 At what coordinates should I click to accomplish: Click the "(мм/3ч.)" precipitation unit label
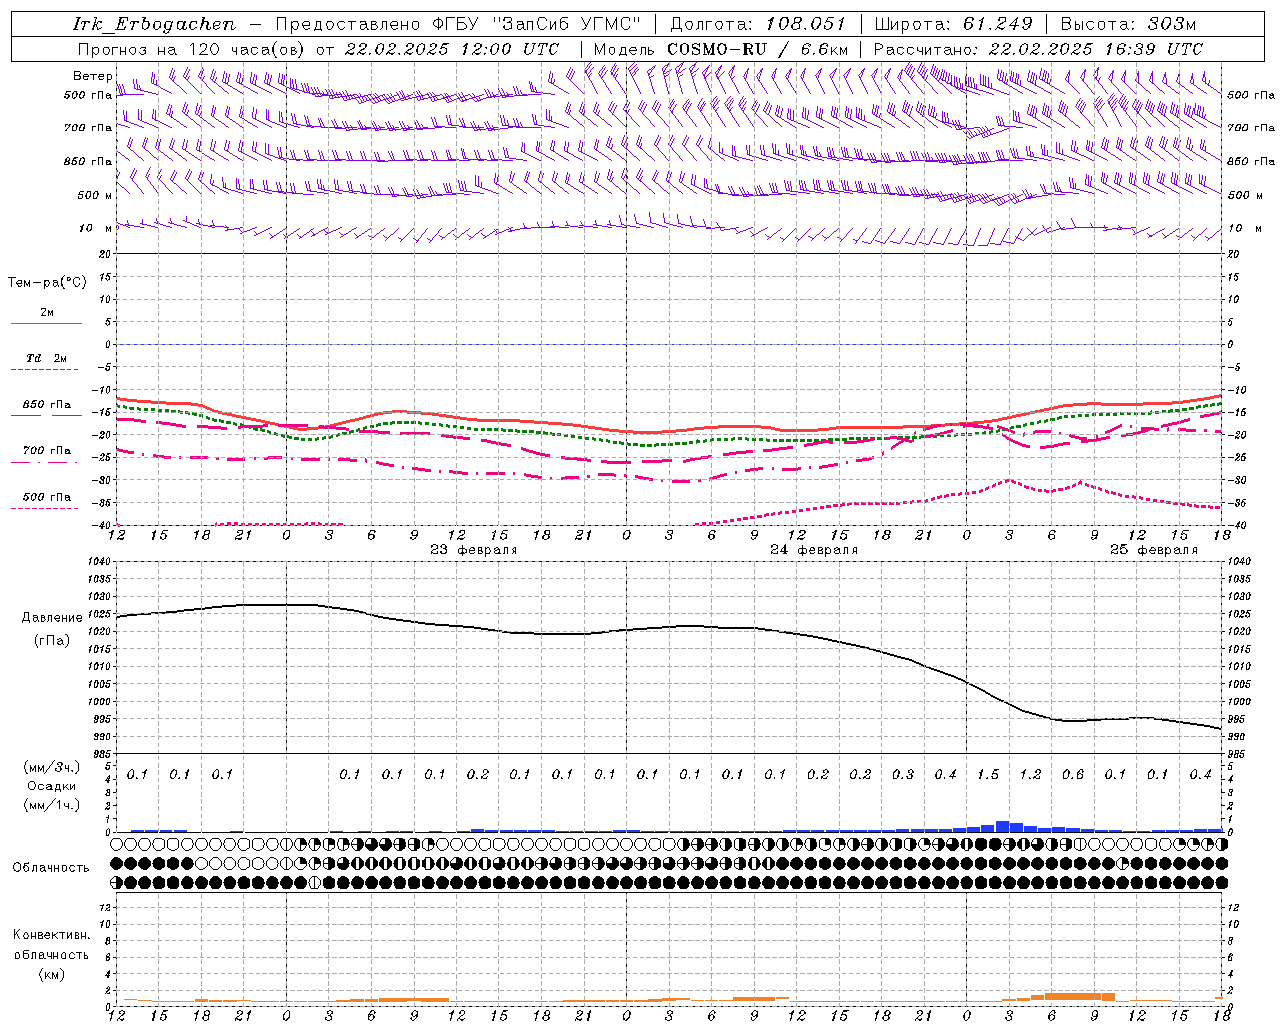pos(52,767)
